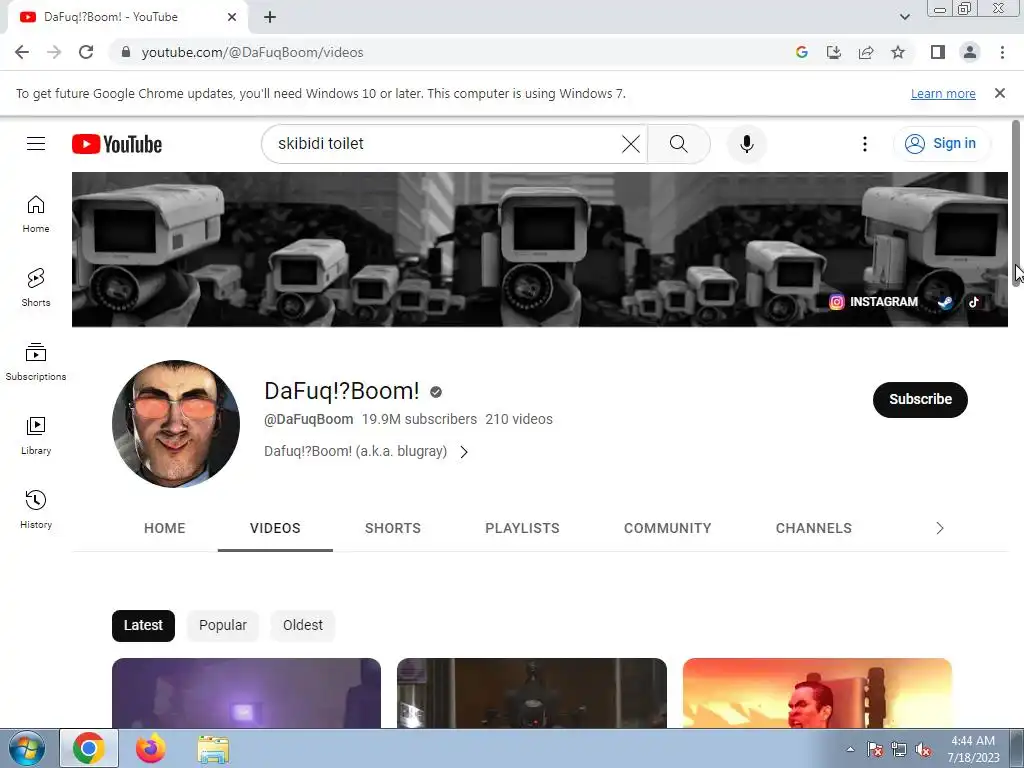
Task: Click the Google icon in the address bar
Action: coord(802,52)
